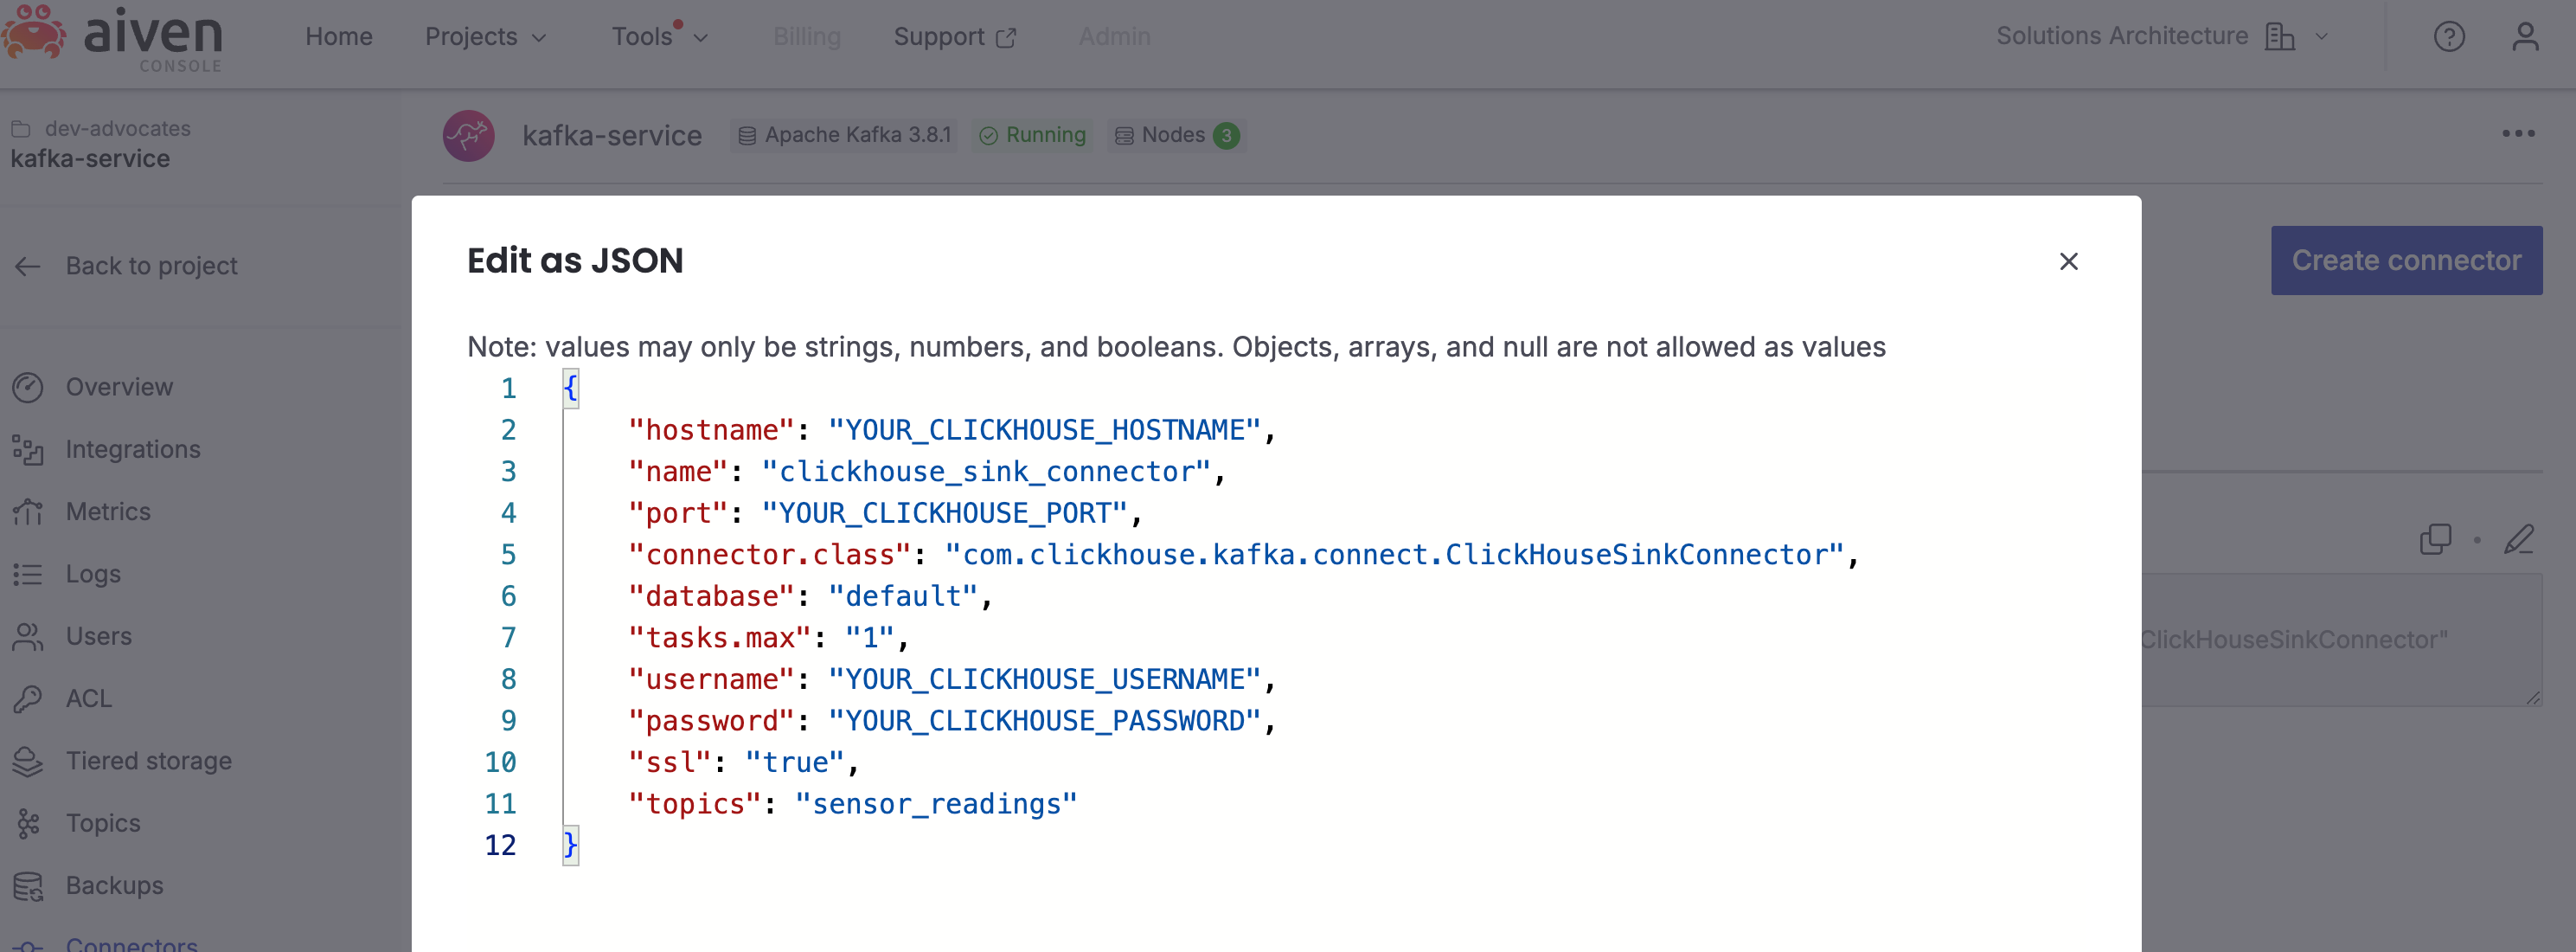The width and height of the screenshot is (2576, 952).
Task: Open Admin in top navigation
Action: click(1114, 37)
